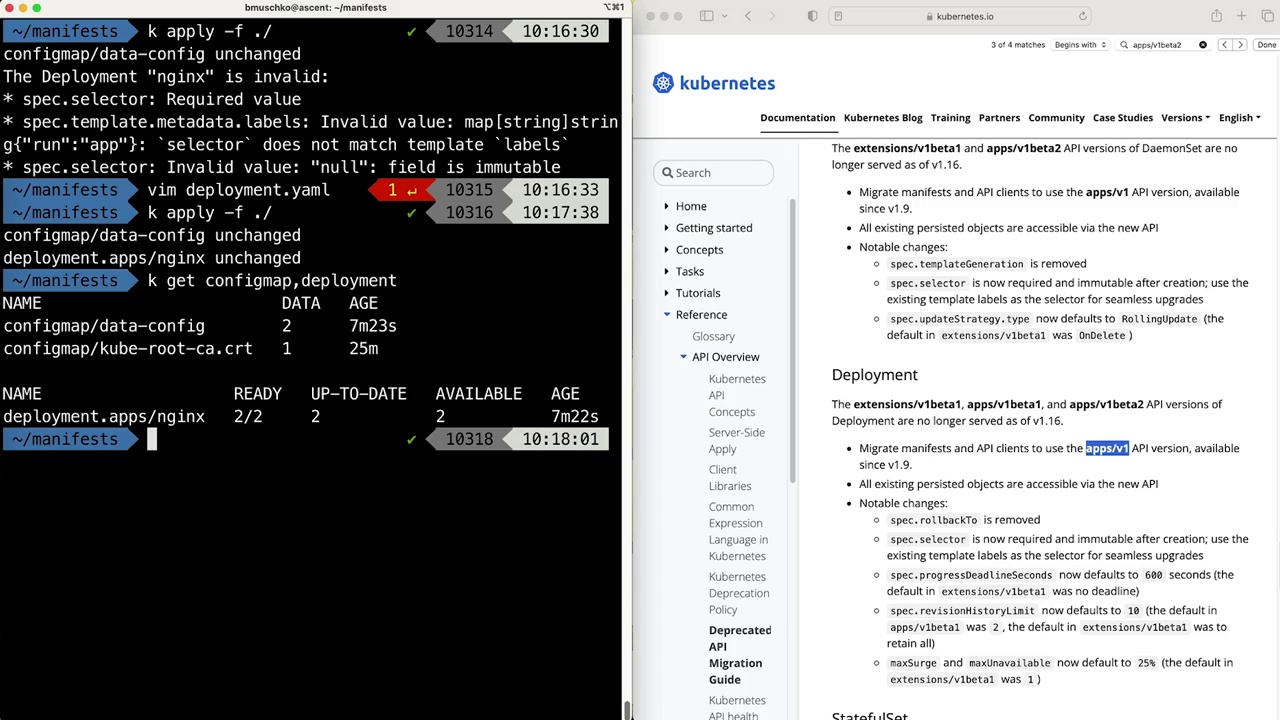
Task: Open the Safari share menu
Action: (x=1216, y=16)
